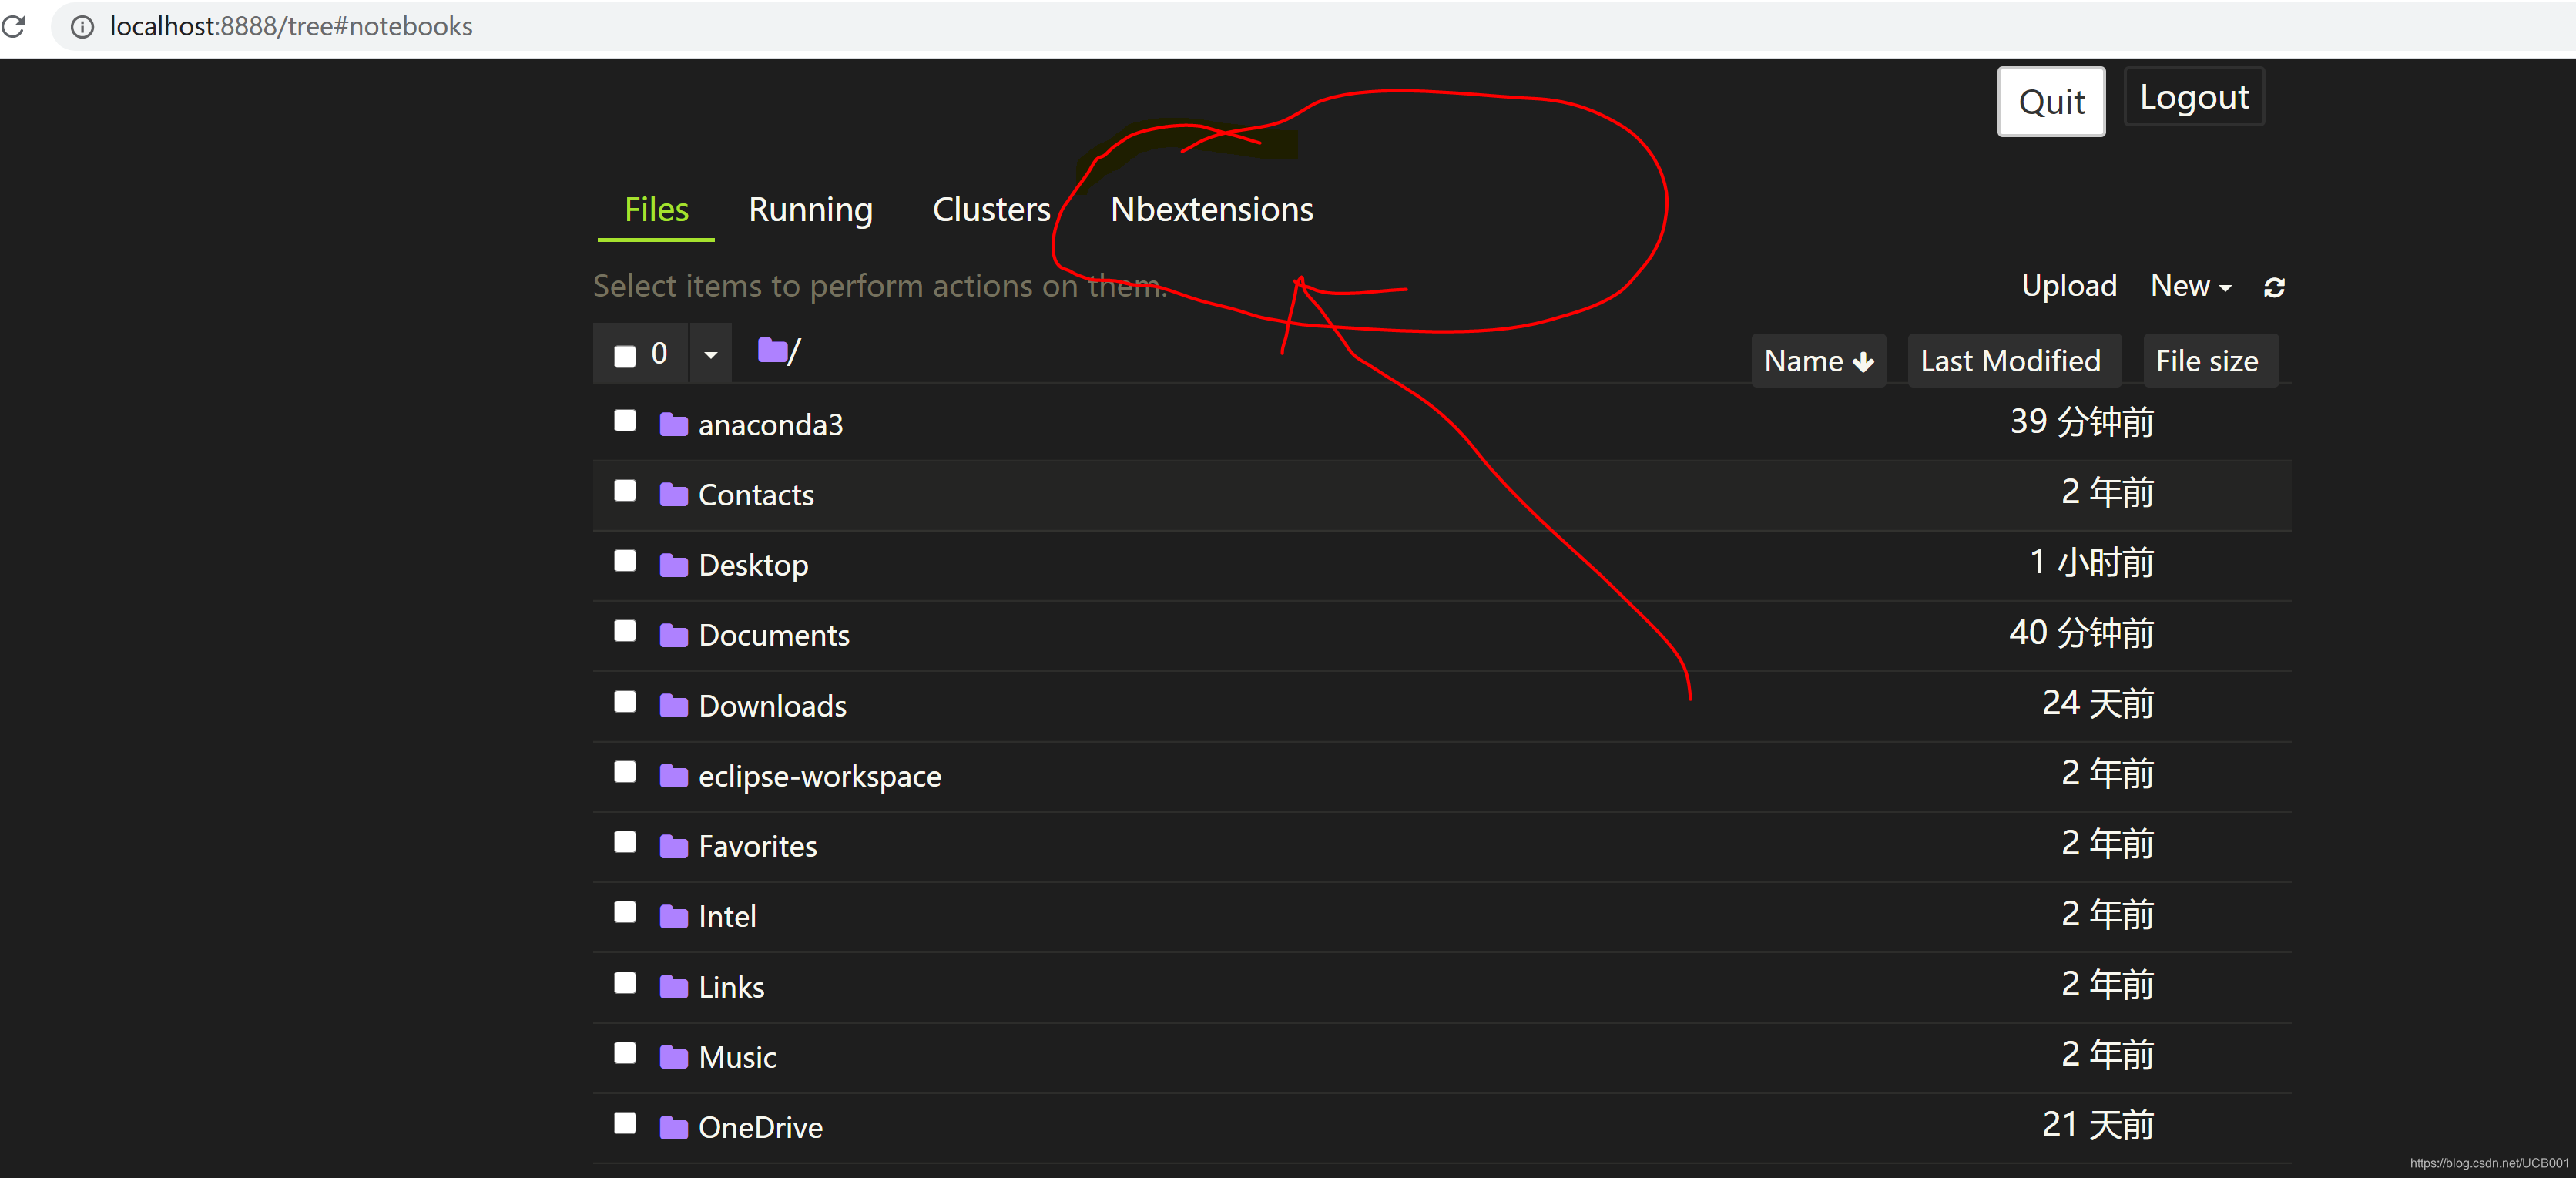The width and height of the screenshot is (2576, 1178).
Task: Switch to the Running tab
Action: tap(810, 209)
